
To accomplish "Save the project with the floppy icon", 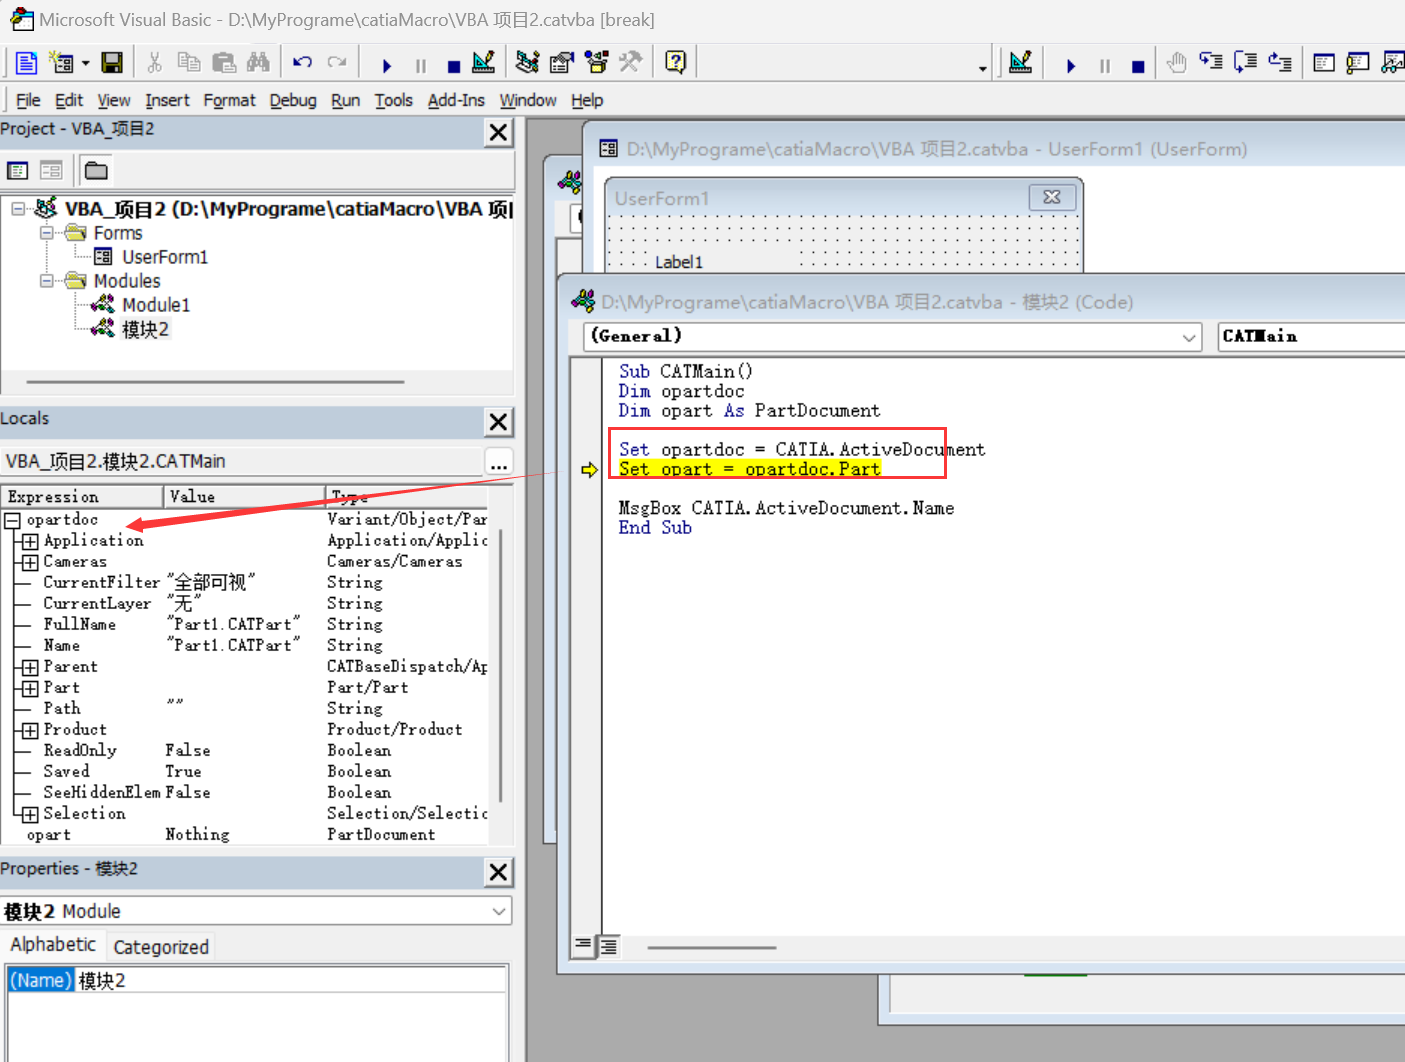I will pos(112,63).
